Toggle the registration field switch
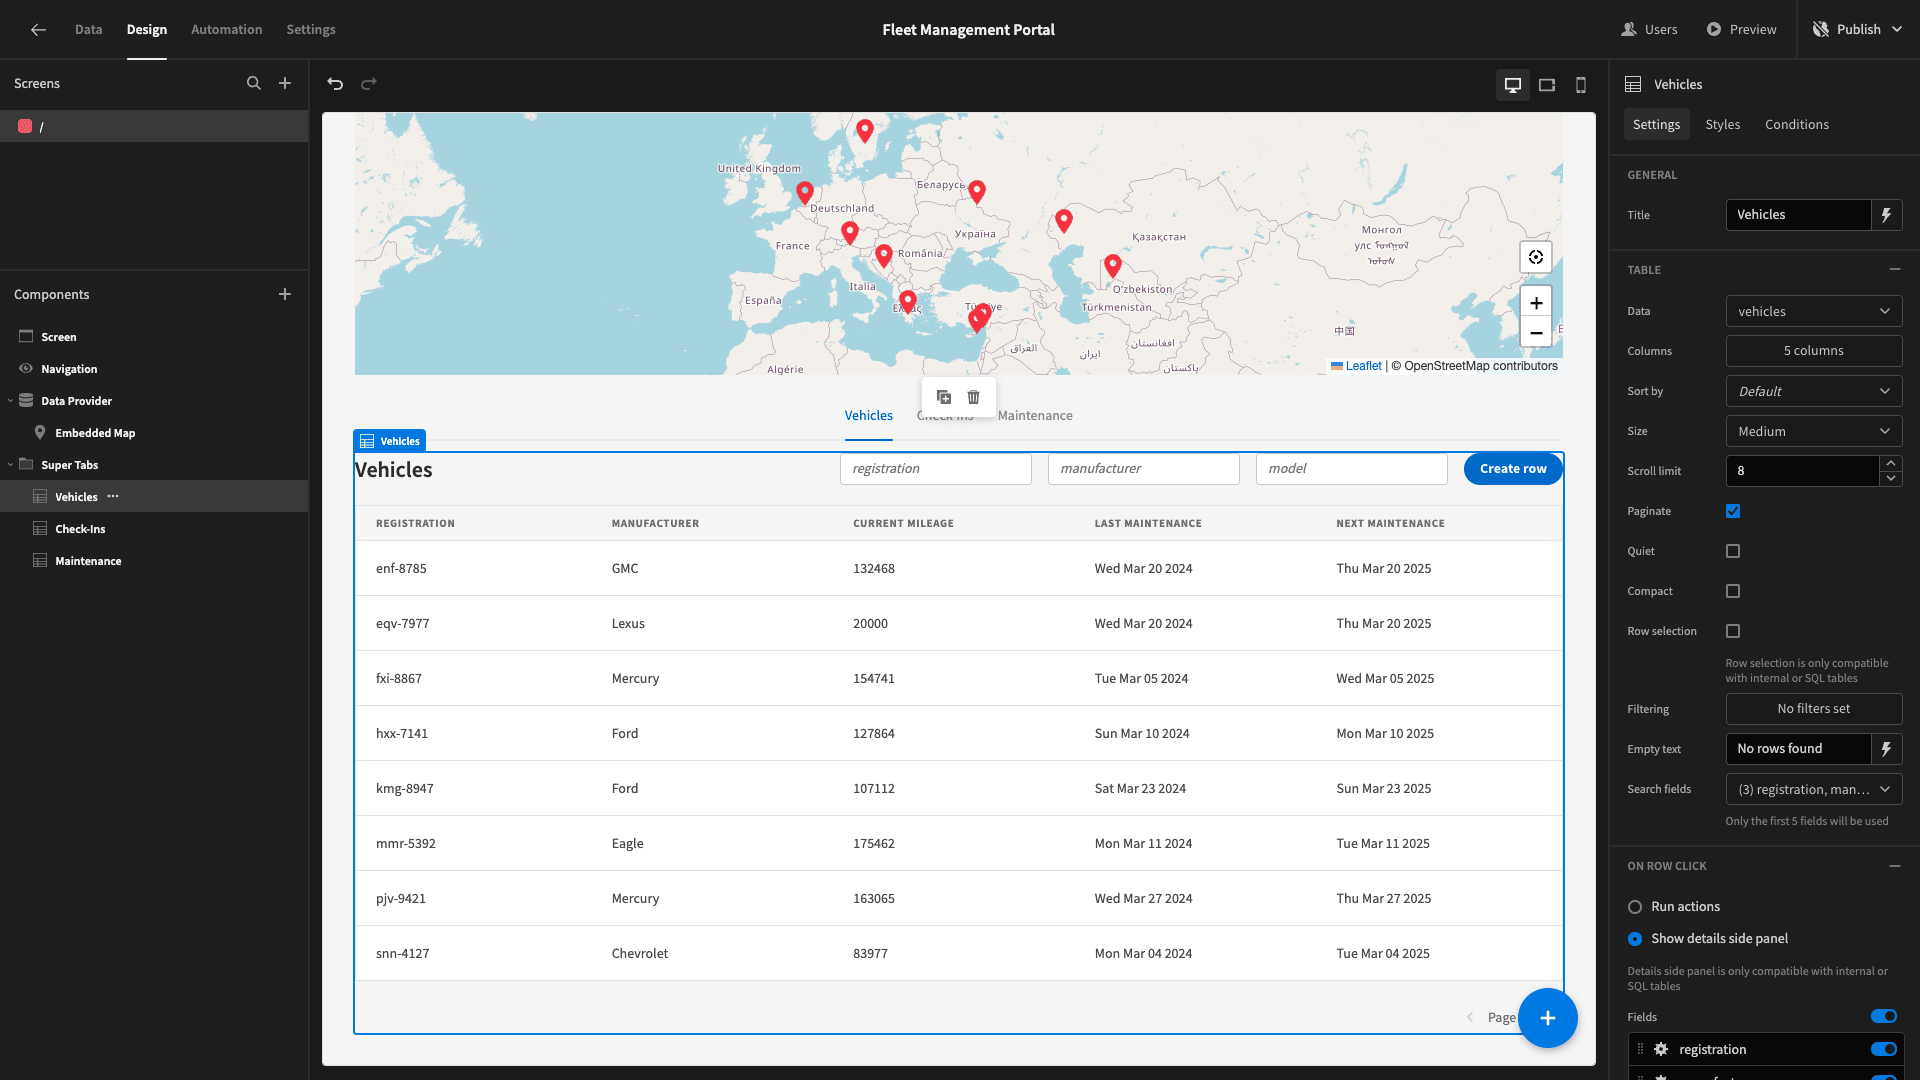Image resolution: width=1920 pixels, height=1080 pixels. pos(1884,1049)
